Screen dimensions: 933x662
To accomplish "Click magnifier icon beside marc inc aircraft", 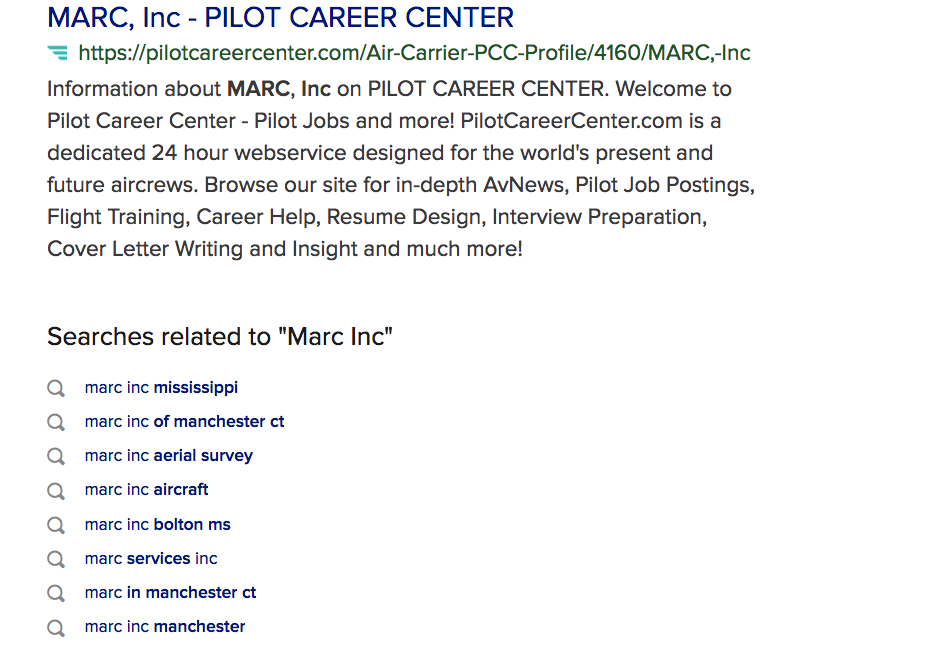I will tap(56, 491).
